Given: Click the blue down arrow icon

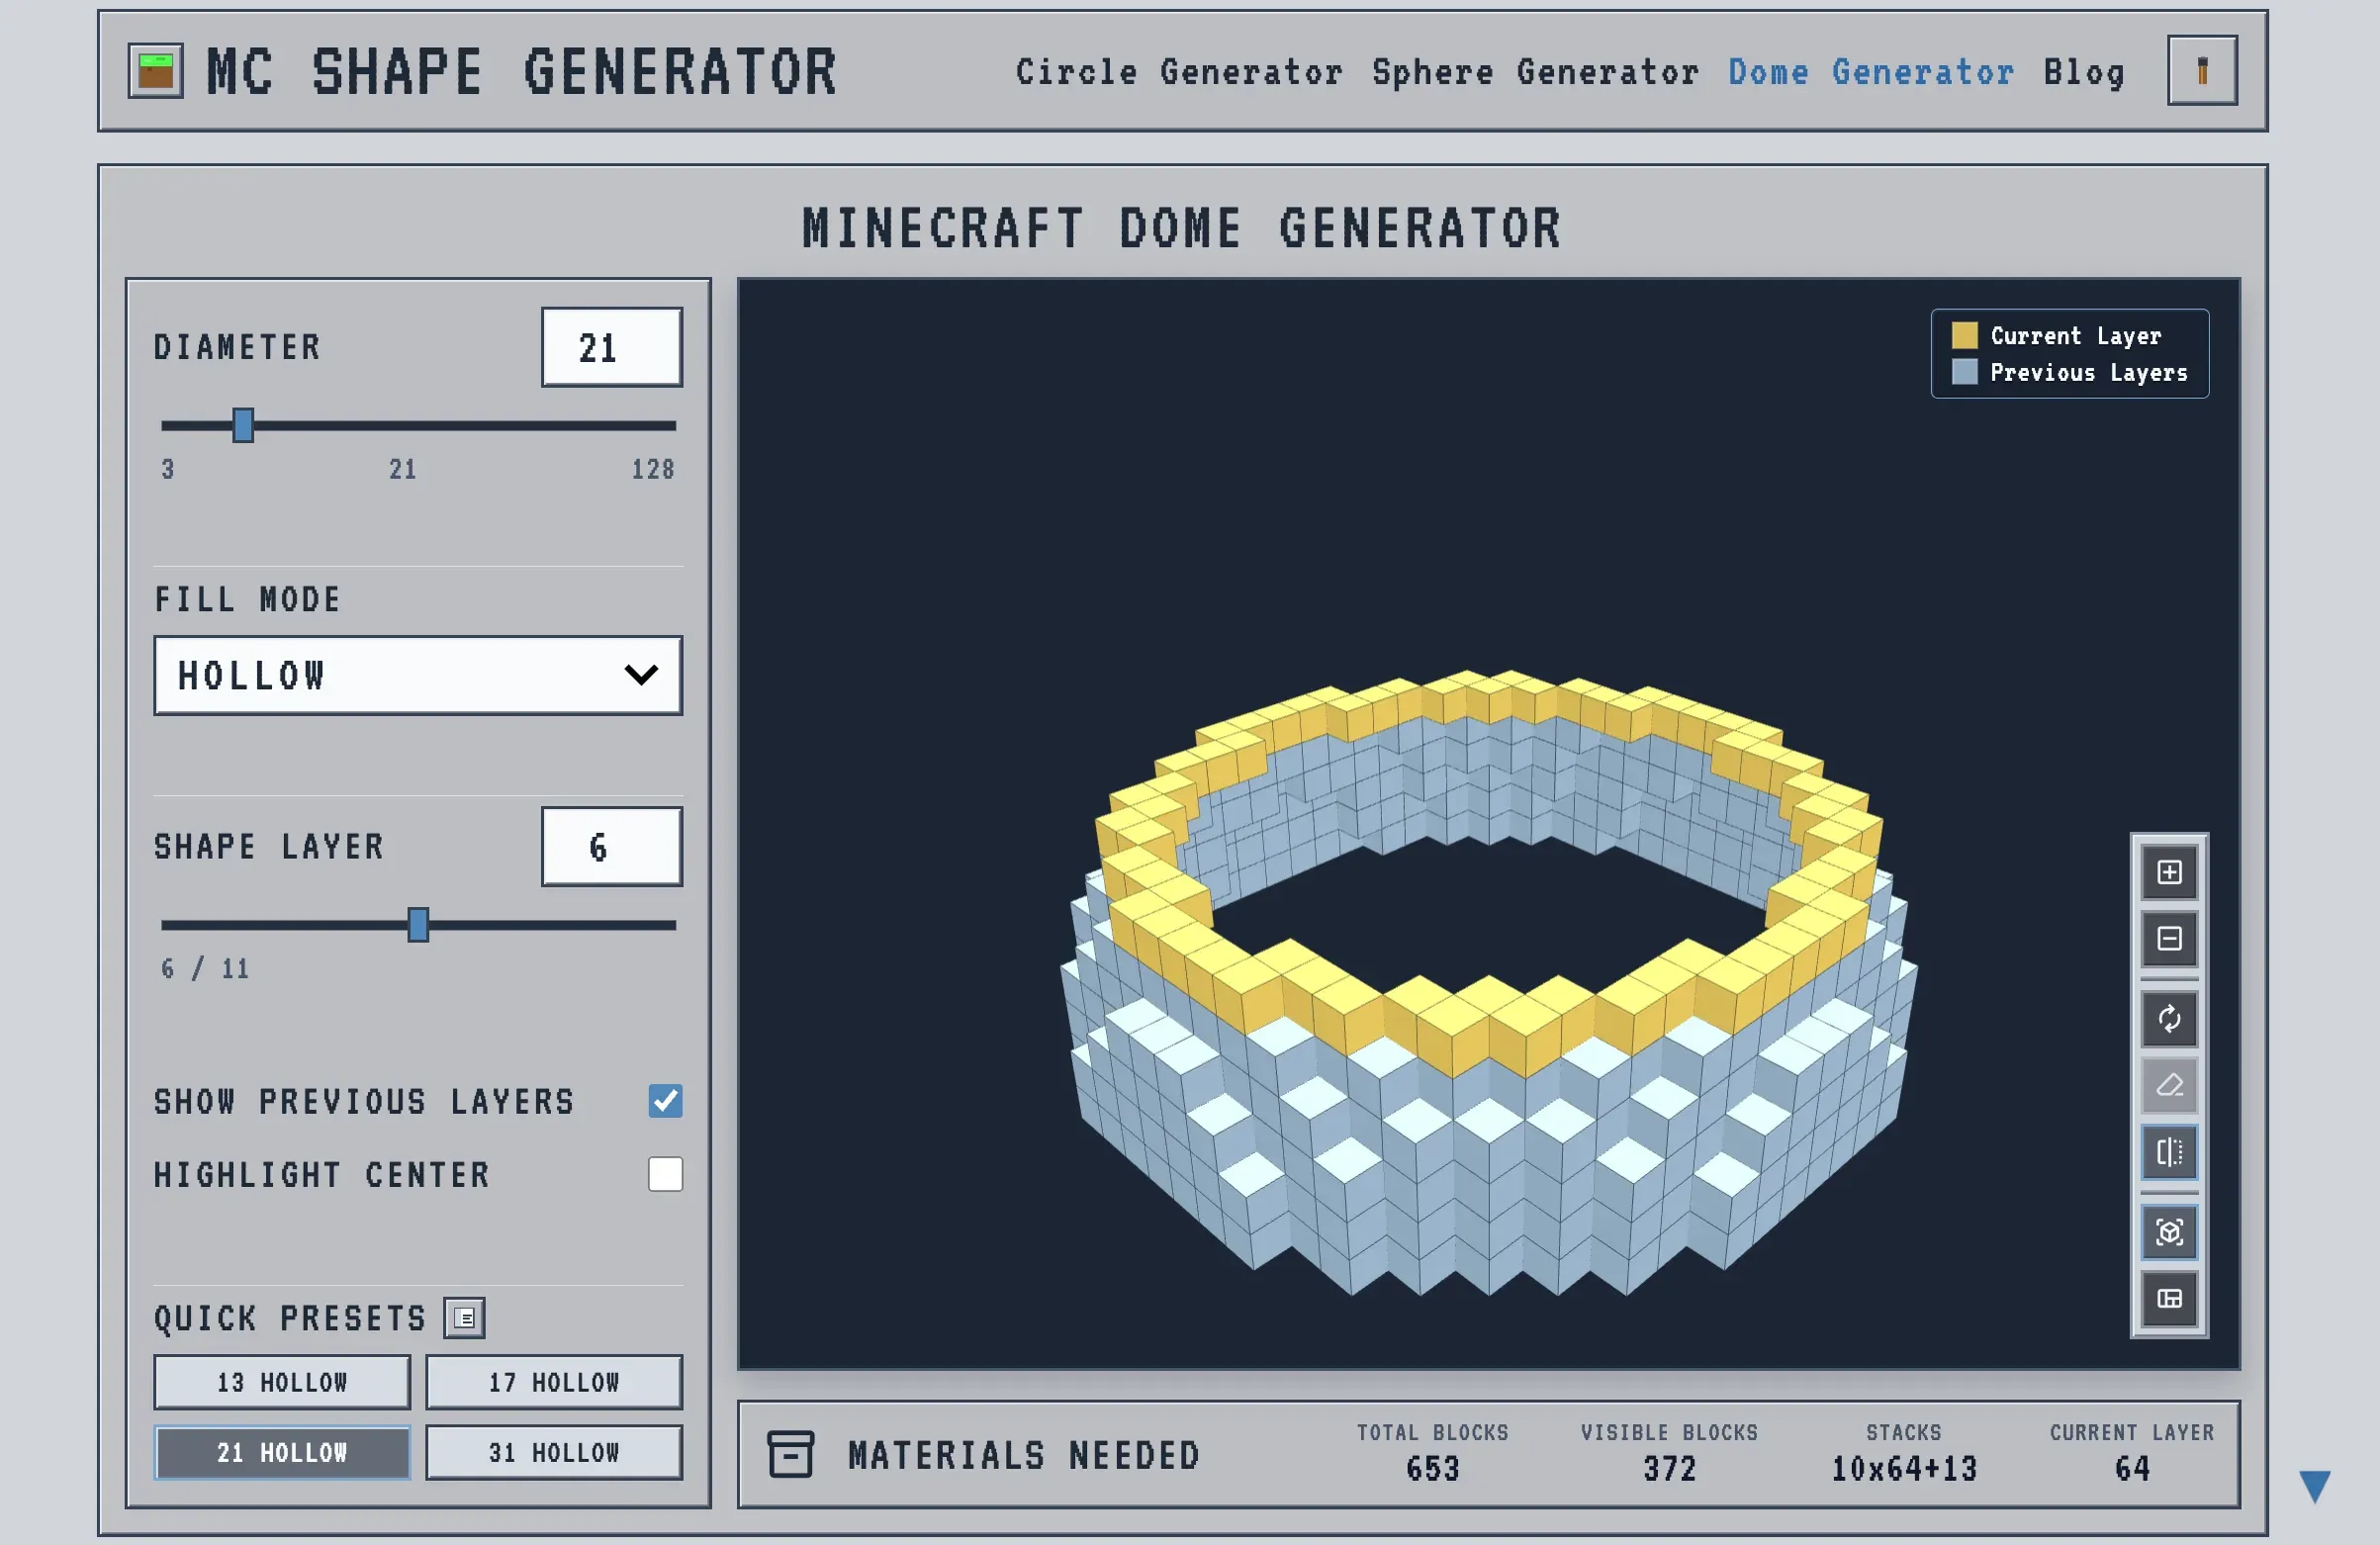Looking at the screenshot, I should [x=2314, y=1486].
